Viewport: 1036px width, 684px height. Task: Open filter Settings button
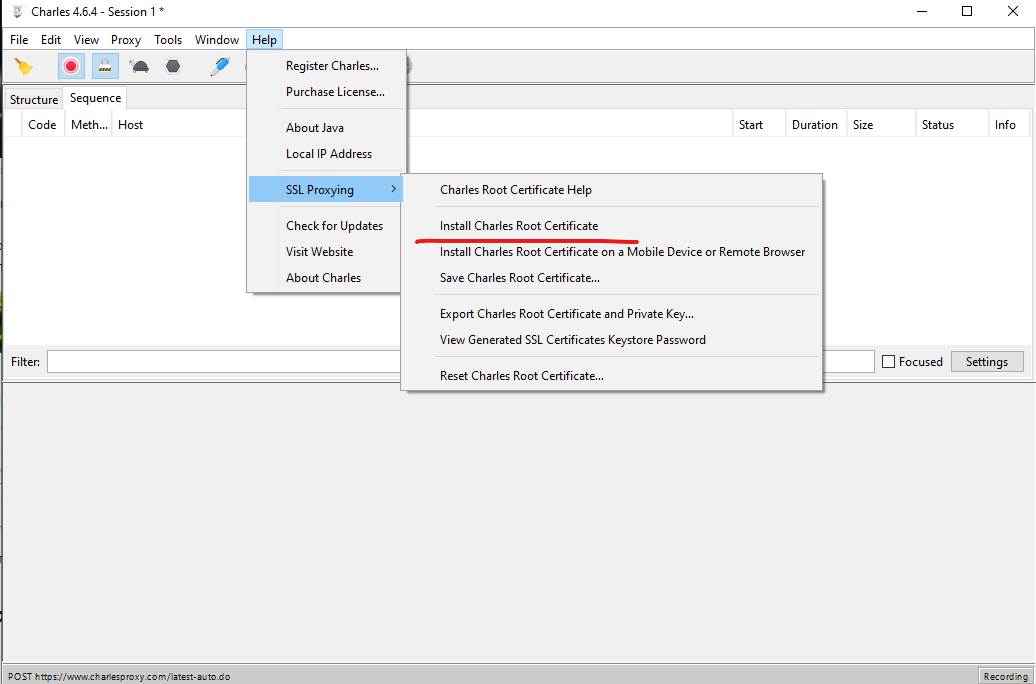[x=987, y=361]
